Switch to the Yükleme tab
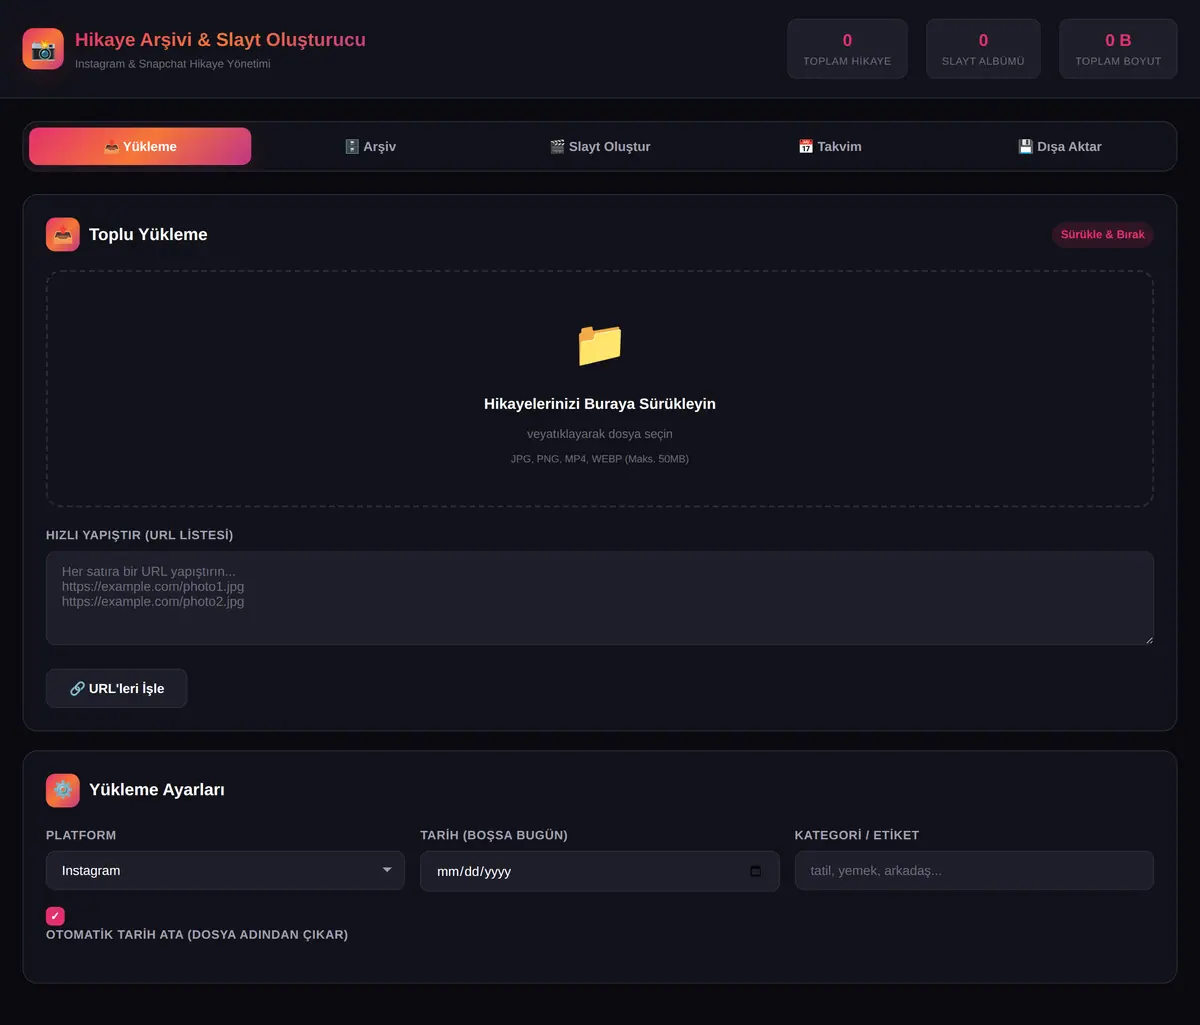The image size is (1200, 1025). [140, 146]
